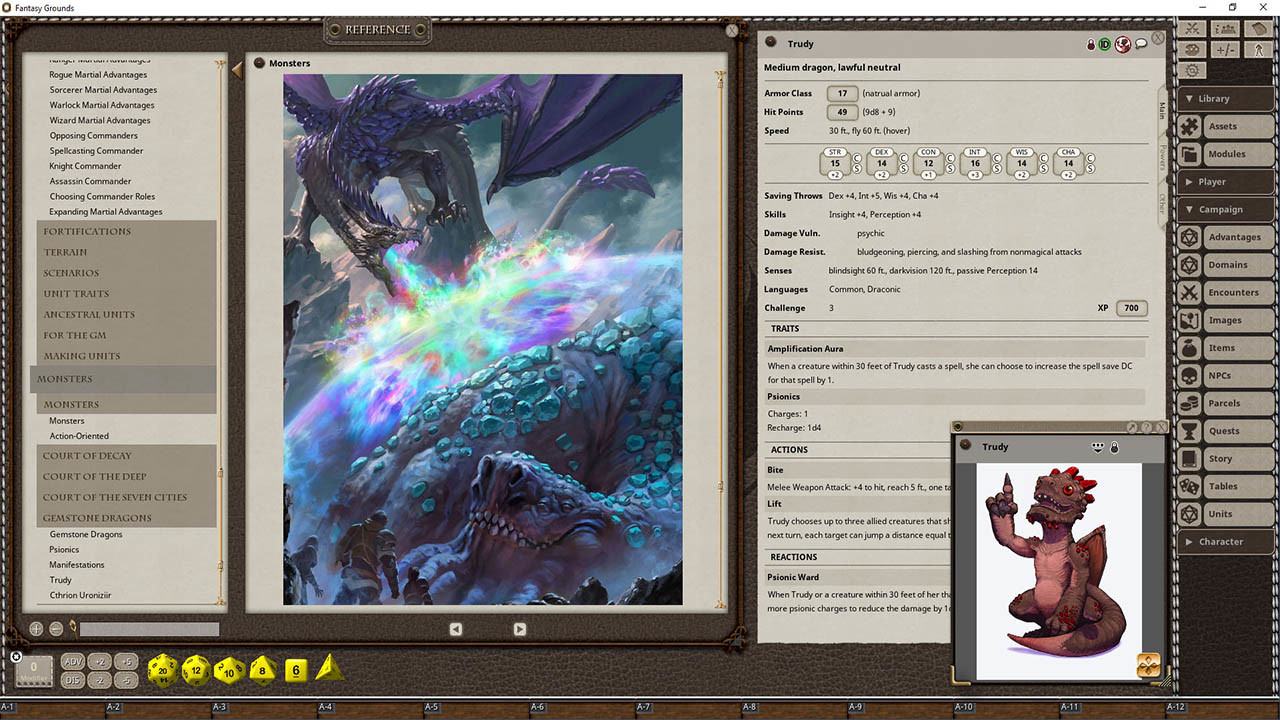Go to next reference page arrow

point(519,629)
